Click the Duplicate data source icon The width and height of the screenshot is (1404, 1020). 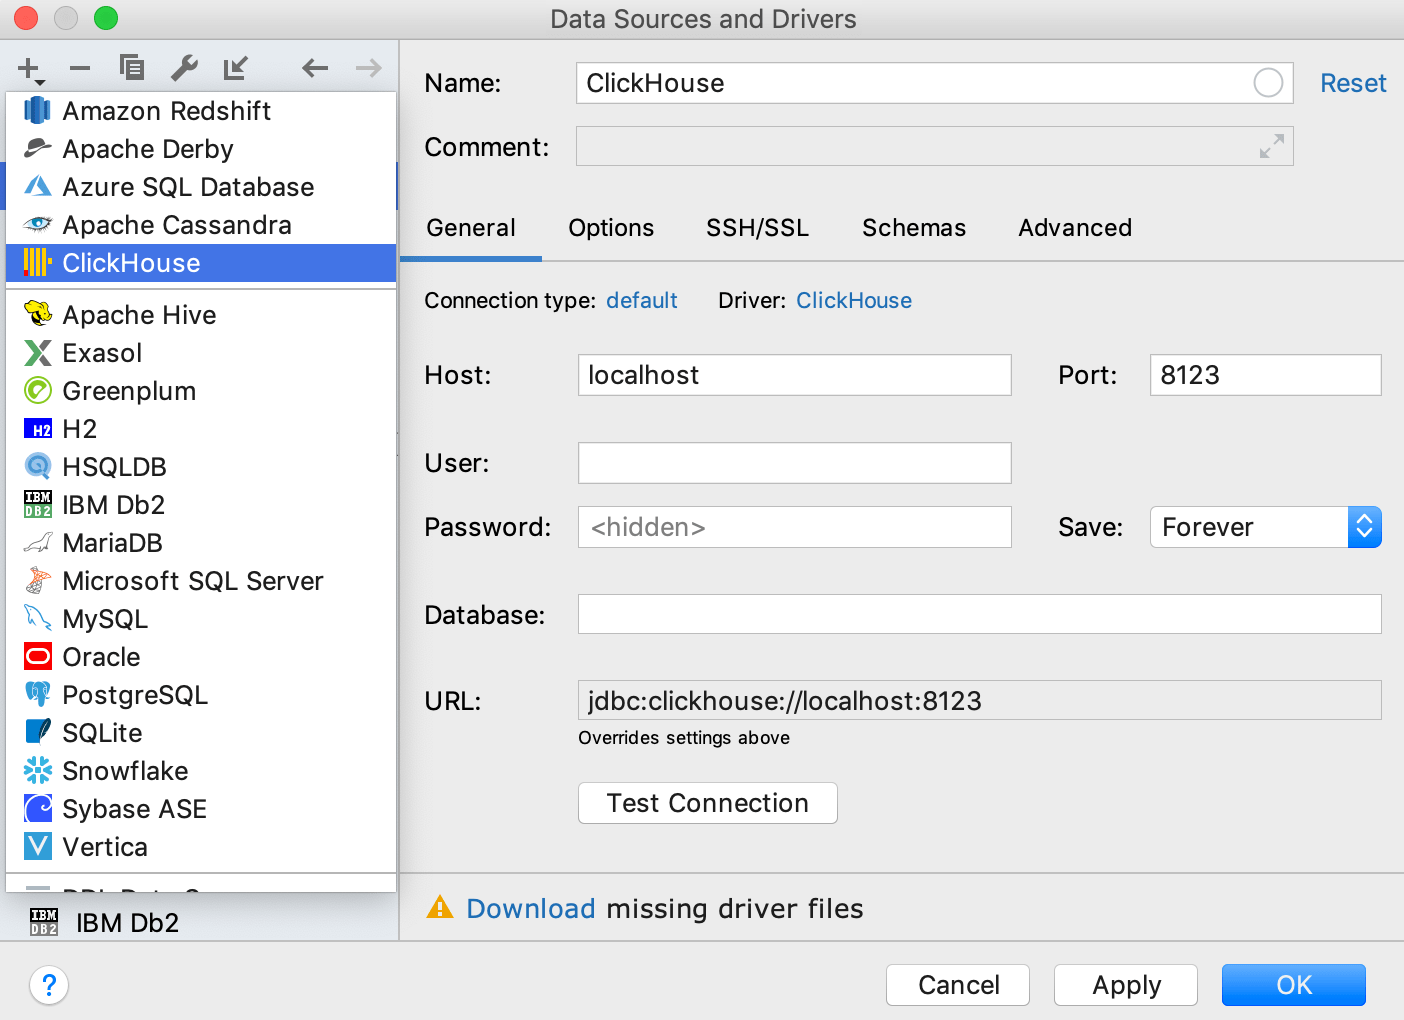132,67
